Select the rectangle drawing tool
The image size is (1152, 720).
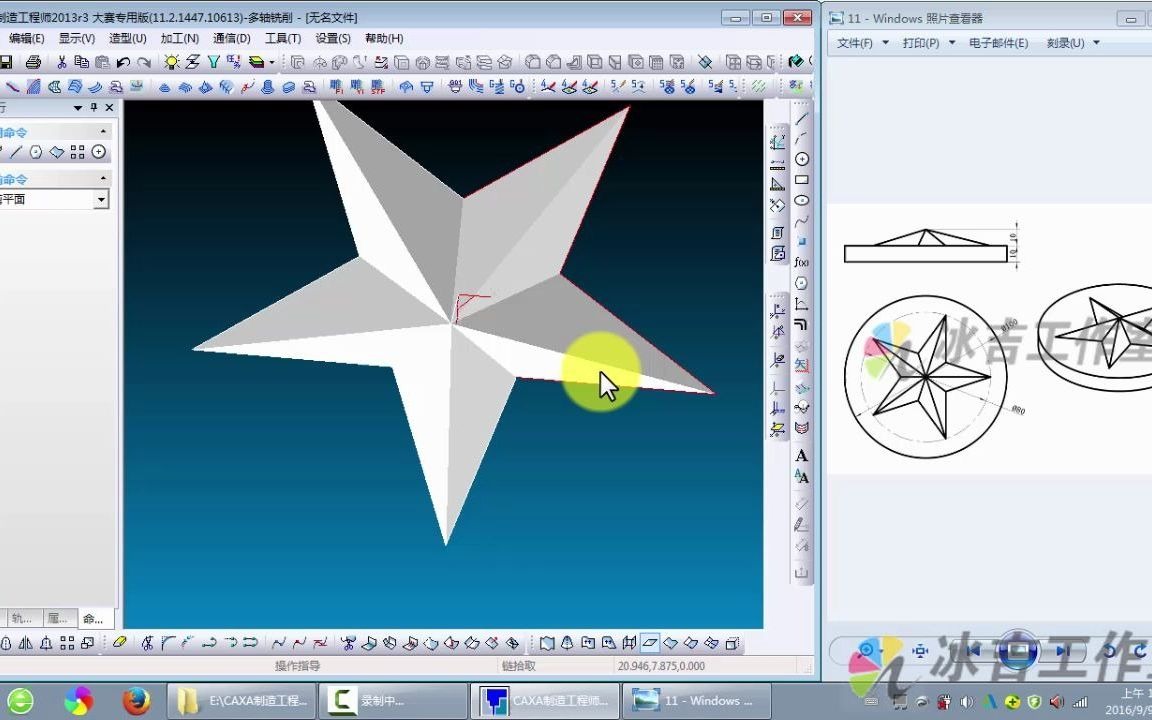(802, 179)
